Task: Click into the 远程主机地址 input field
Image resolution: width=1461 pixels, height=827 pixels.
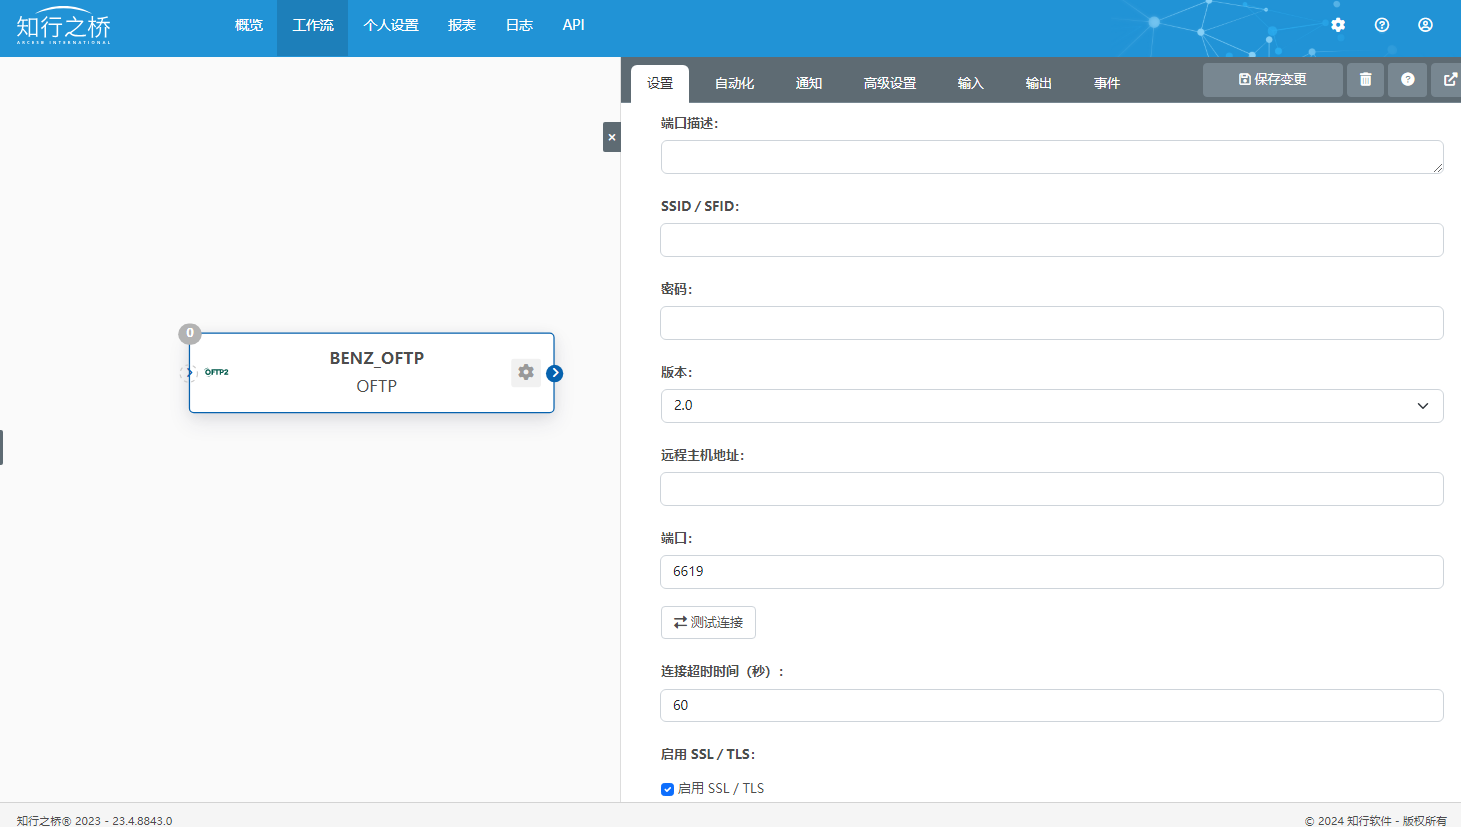Action: coord(1051,489)
